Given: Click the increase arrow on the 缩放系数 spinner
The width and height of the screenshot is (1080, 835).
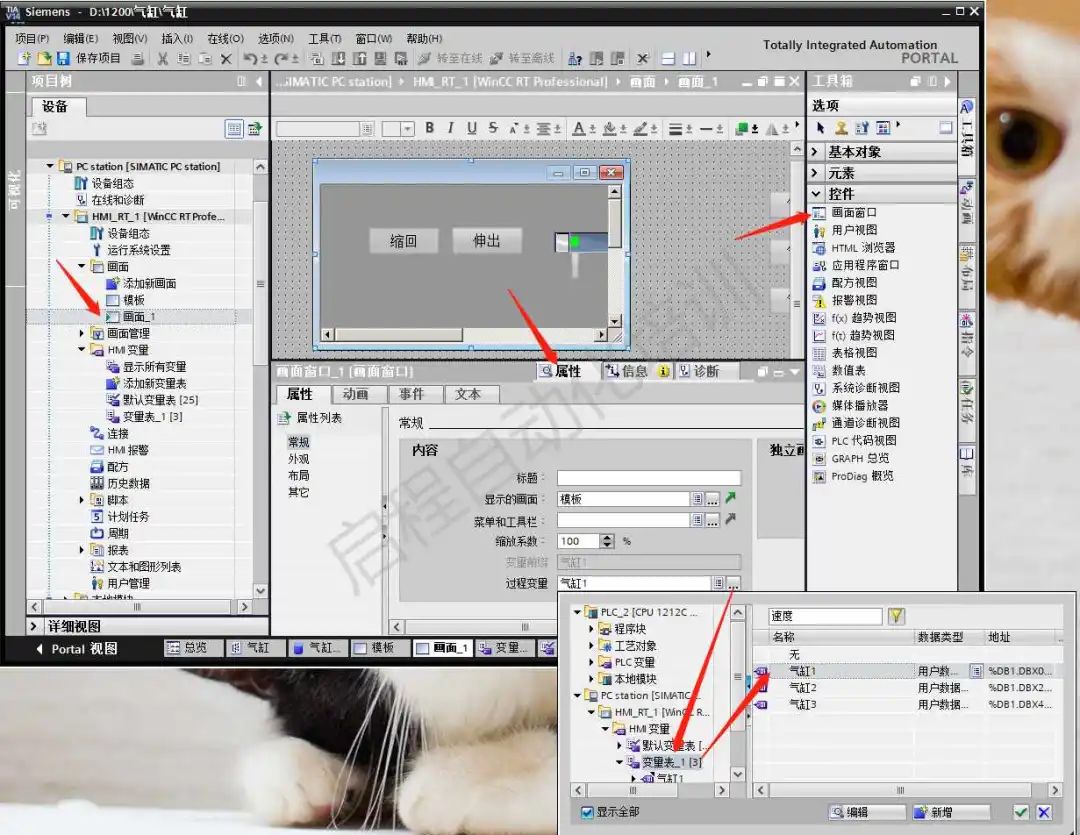Looking at the screenshot, I should pyautogui.click(x=607, y=537).
